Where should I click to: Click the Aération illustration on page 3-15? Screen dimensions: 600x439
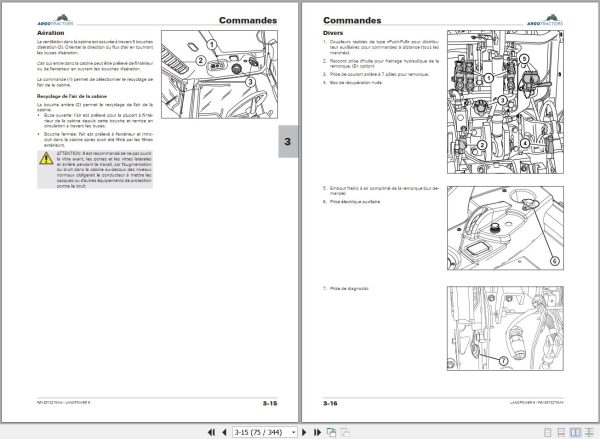pos(219,75)
